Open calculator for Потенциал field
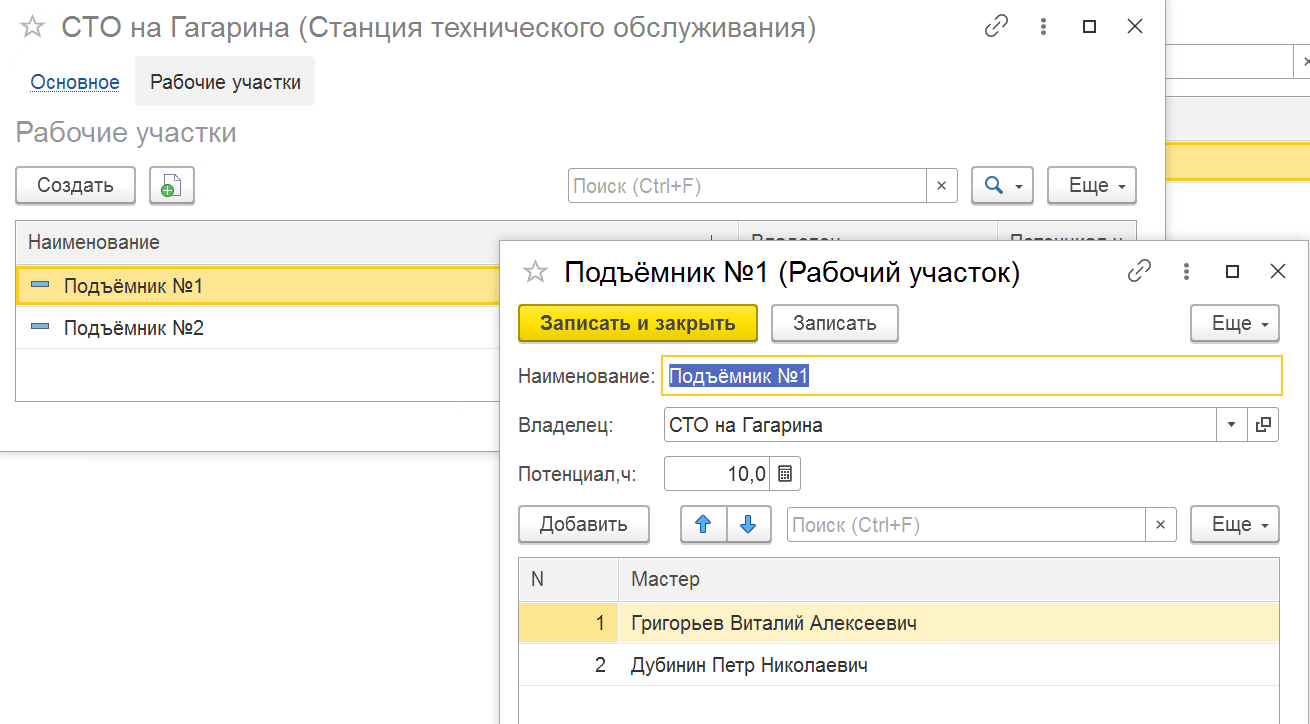Viewport: 1310px width, 724px height. click(x=785, y=474)
